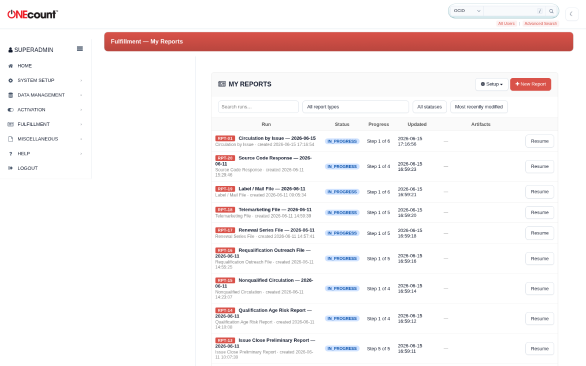This screenshot has width=586, height=366.
Task: Click the RPT-19 badge
Action: pyautogui.click(x=225, y=189)
